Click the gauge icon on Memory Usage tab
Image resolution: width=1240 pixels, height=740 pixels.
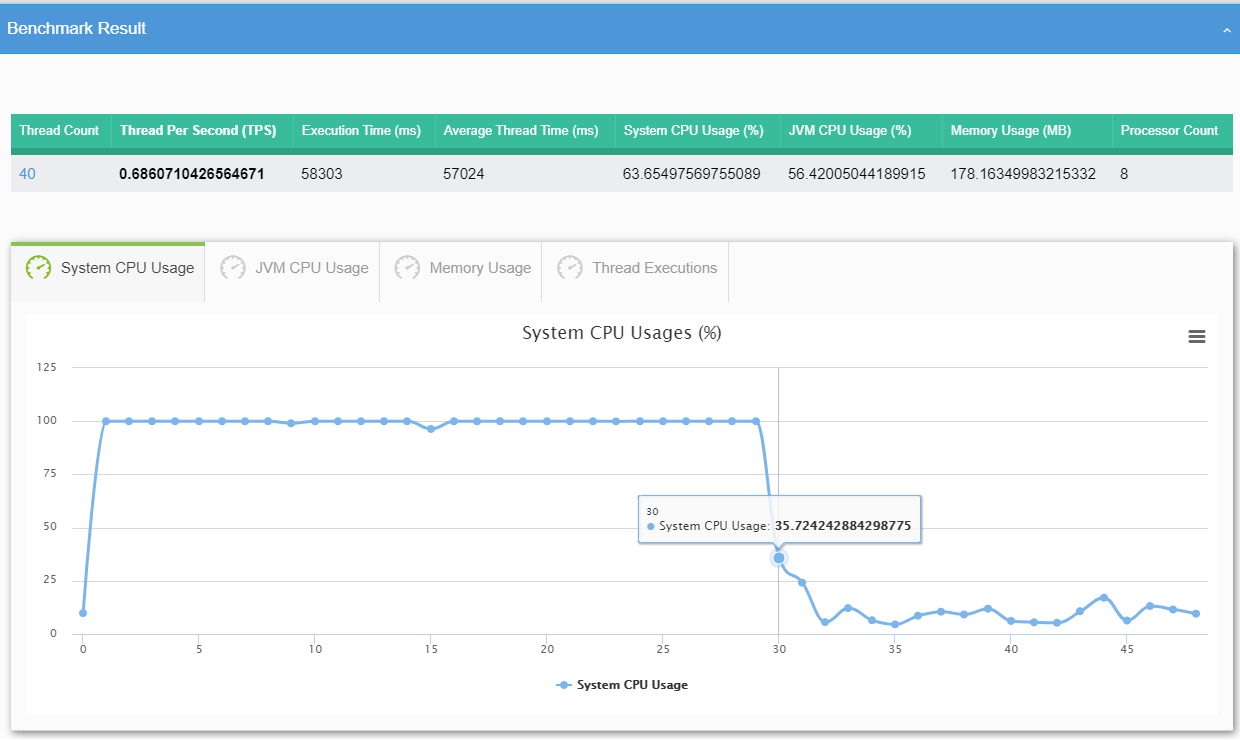407,268
